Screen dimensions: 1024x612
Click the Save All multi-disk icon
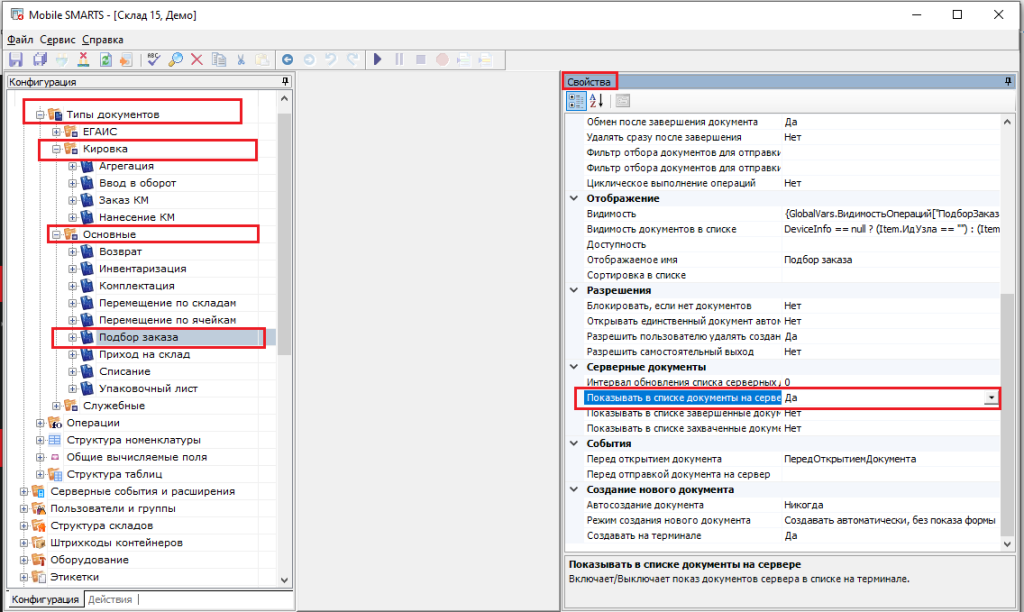point(40,59)
